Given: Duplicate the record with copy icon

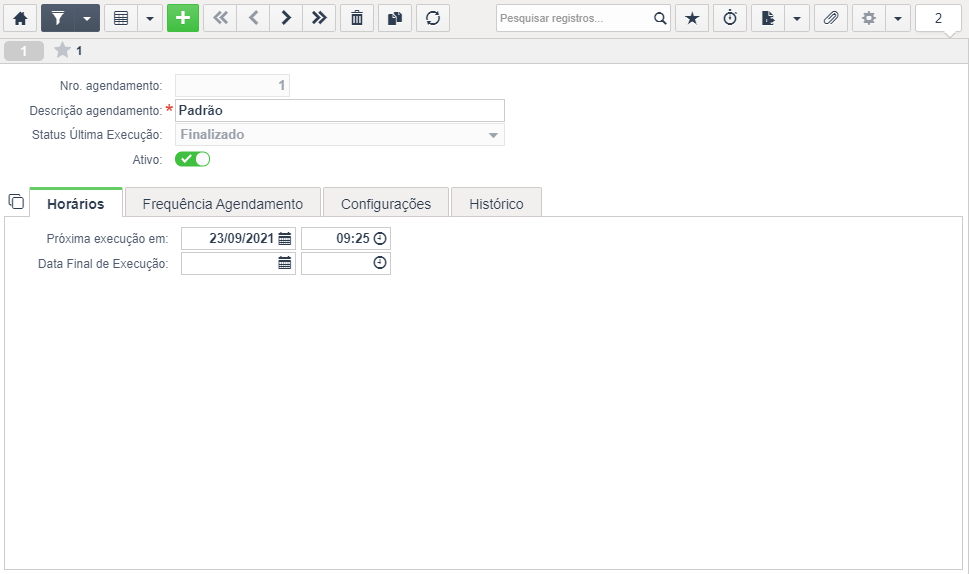Looking at the screenshot, I should 395,19.
